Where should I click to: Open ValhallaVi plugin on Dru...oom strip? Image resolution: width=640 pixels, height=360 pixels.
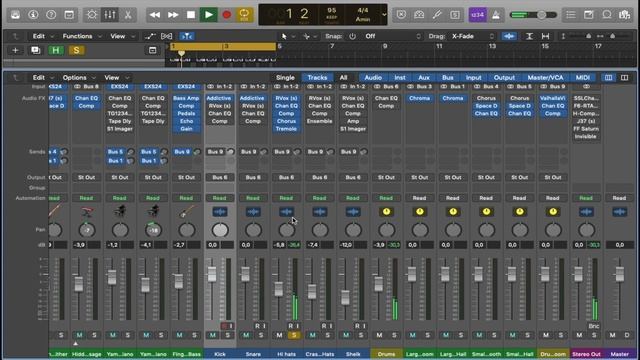click(x=553, y=98)
